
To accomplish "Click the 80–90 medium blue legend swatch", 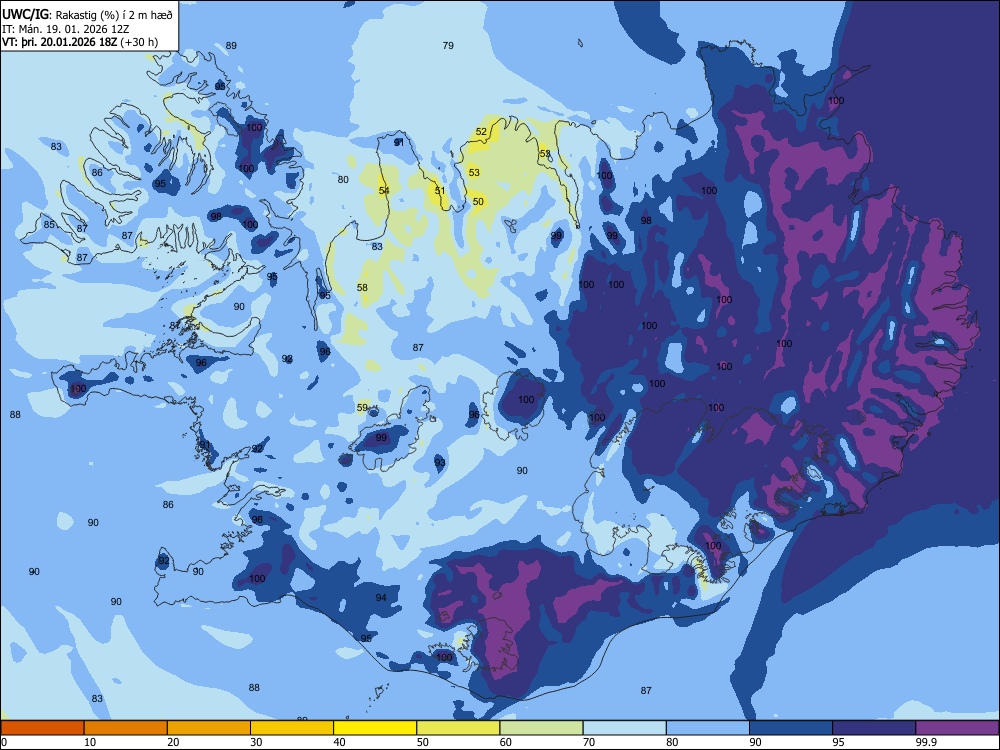I will coord(708,728).
